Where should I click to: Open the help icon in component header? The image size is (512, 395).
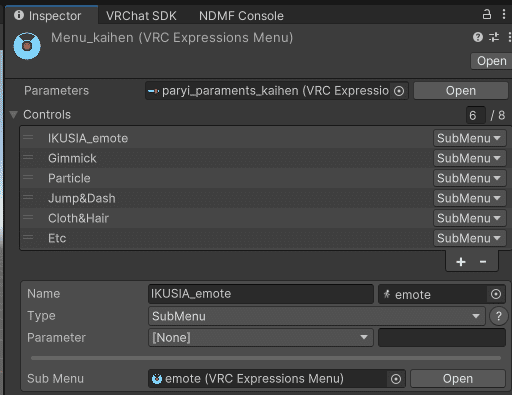(x=478, y=37)
